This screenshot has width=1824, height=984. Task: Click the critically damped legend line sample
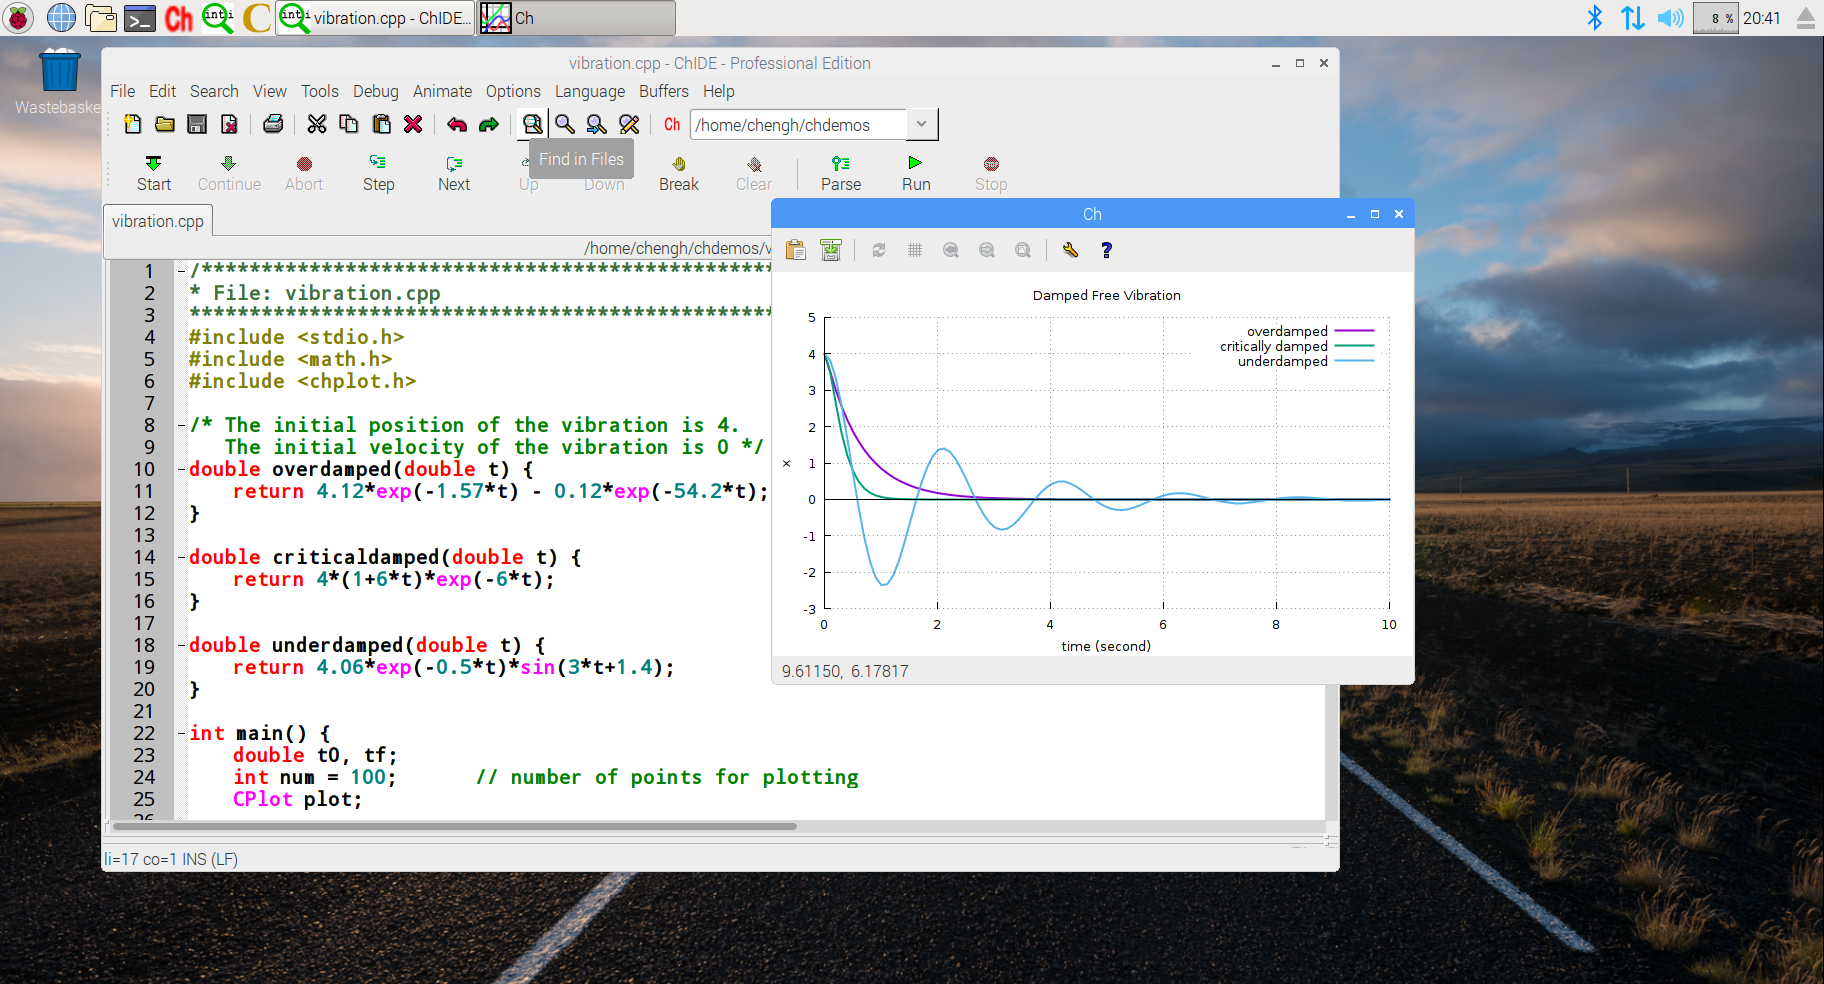1354,346
